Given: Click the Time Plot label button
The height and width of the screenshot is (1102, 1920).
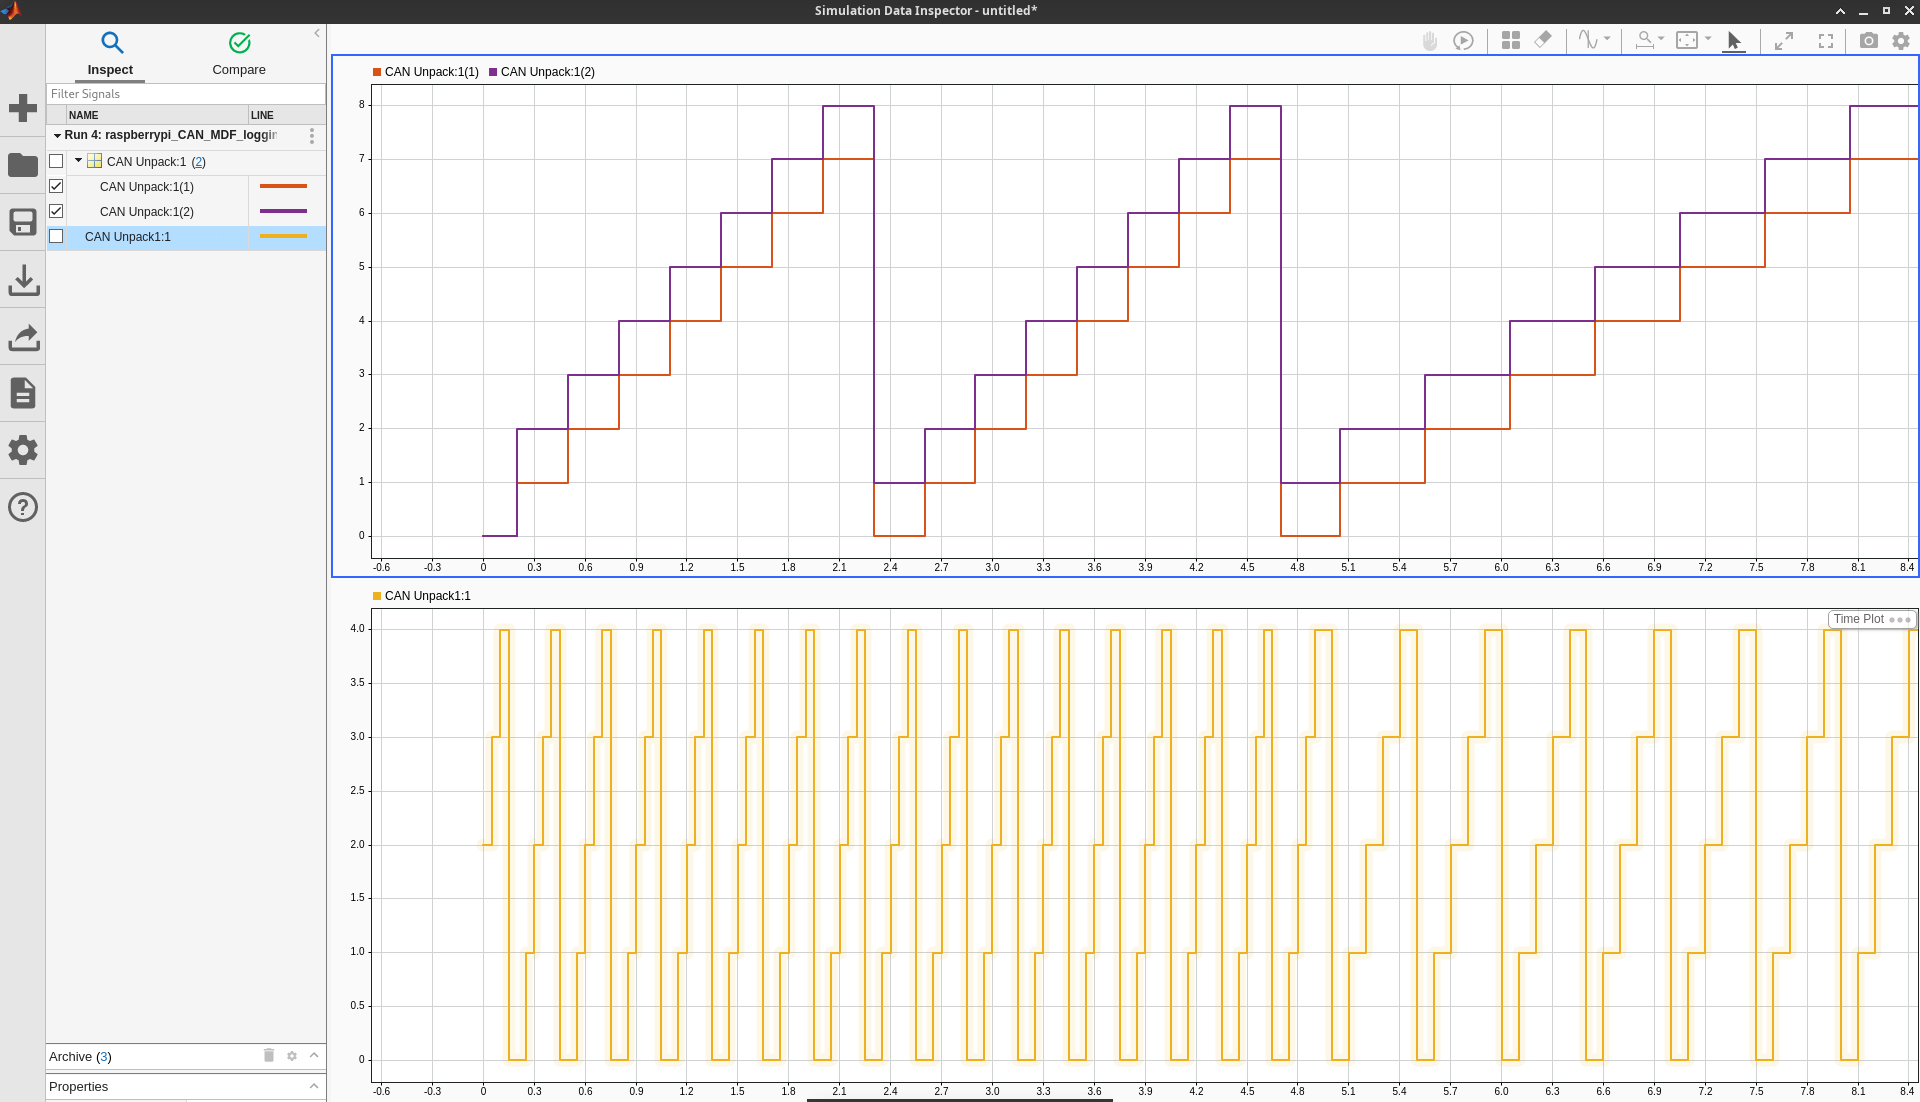Looking at the screenshot, I should 1858,619.
